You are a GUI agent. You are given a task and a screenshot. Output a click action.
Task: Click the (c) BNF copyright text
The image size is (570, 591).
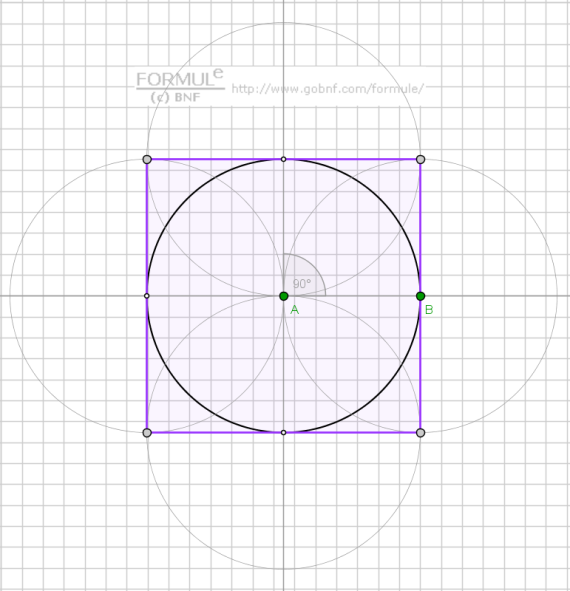tap(175, 97)
